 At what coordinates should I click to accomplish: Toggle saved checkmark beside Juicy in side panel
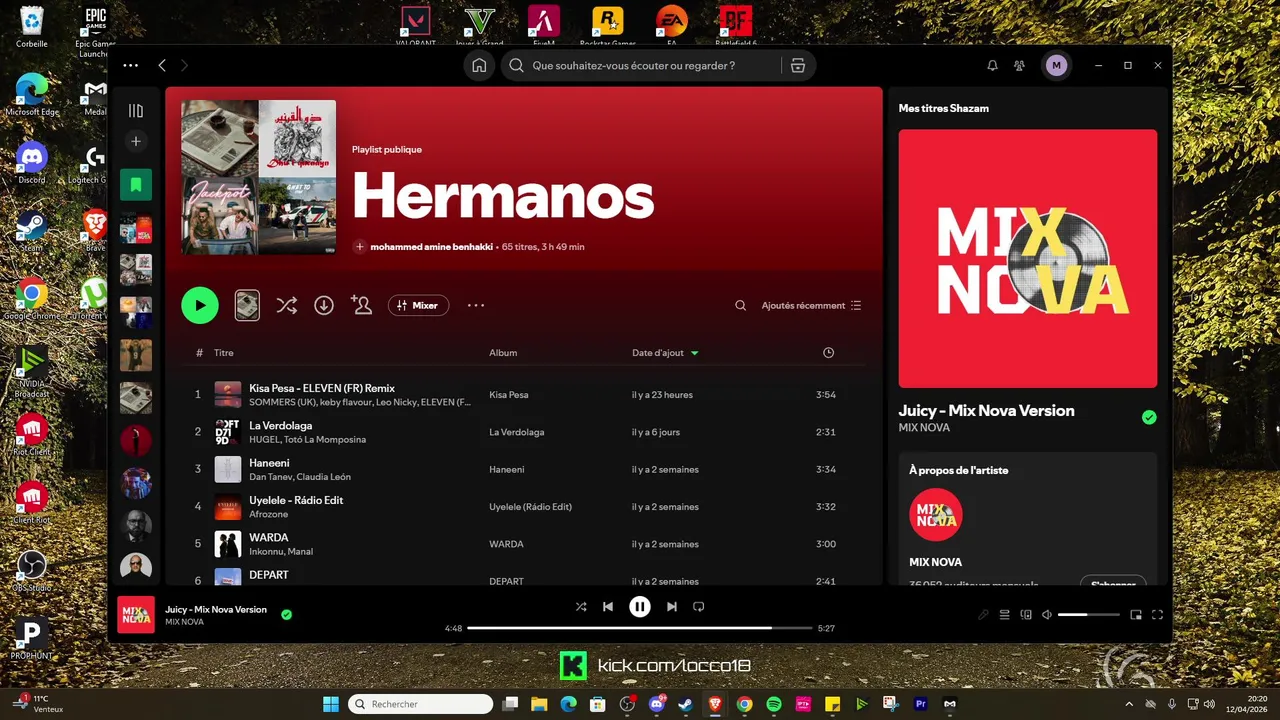pyautogui.click(x=1149, y=417)
